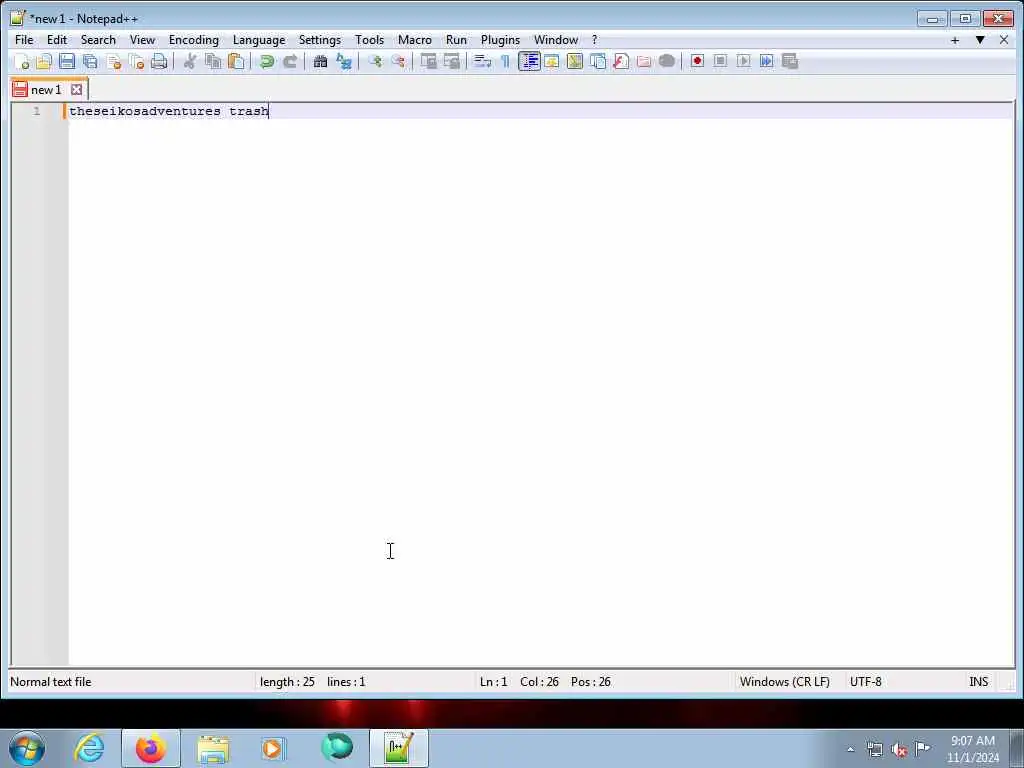
Task: Click the green Undo arrow
Action: [266, 61]
